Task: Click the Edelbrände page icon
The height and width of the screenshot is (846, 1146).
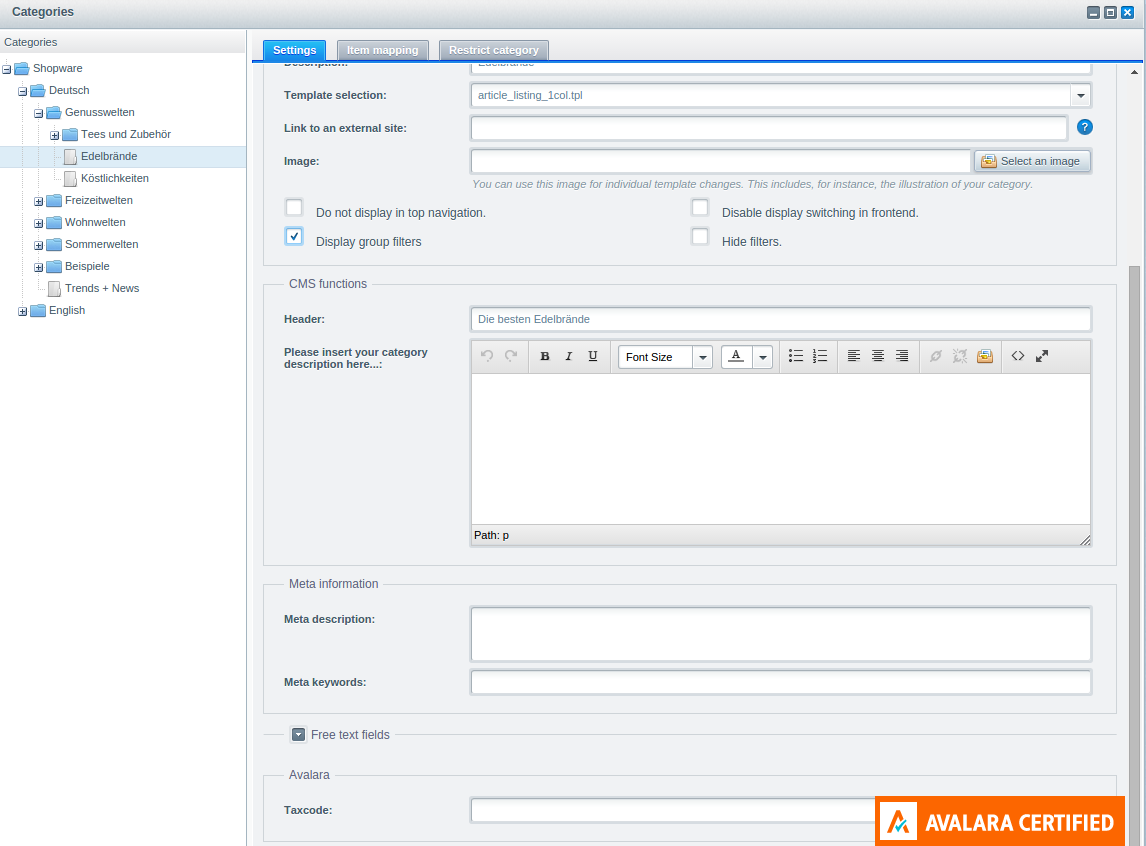Action: click(x=70, y=156)
